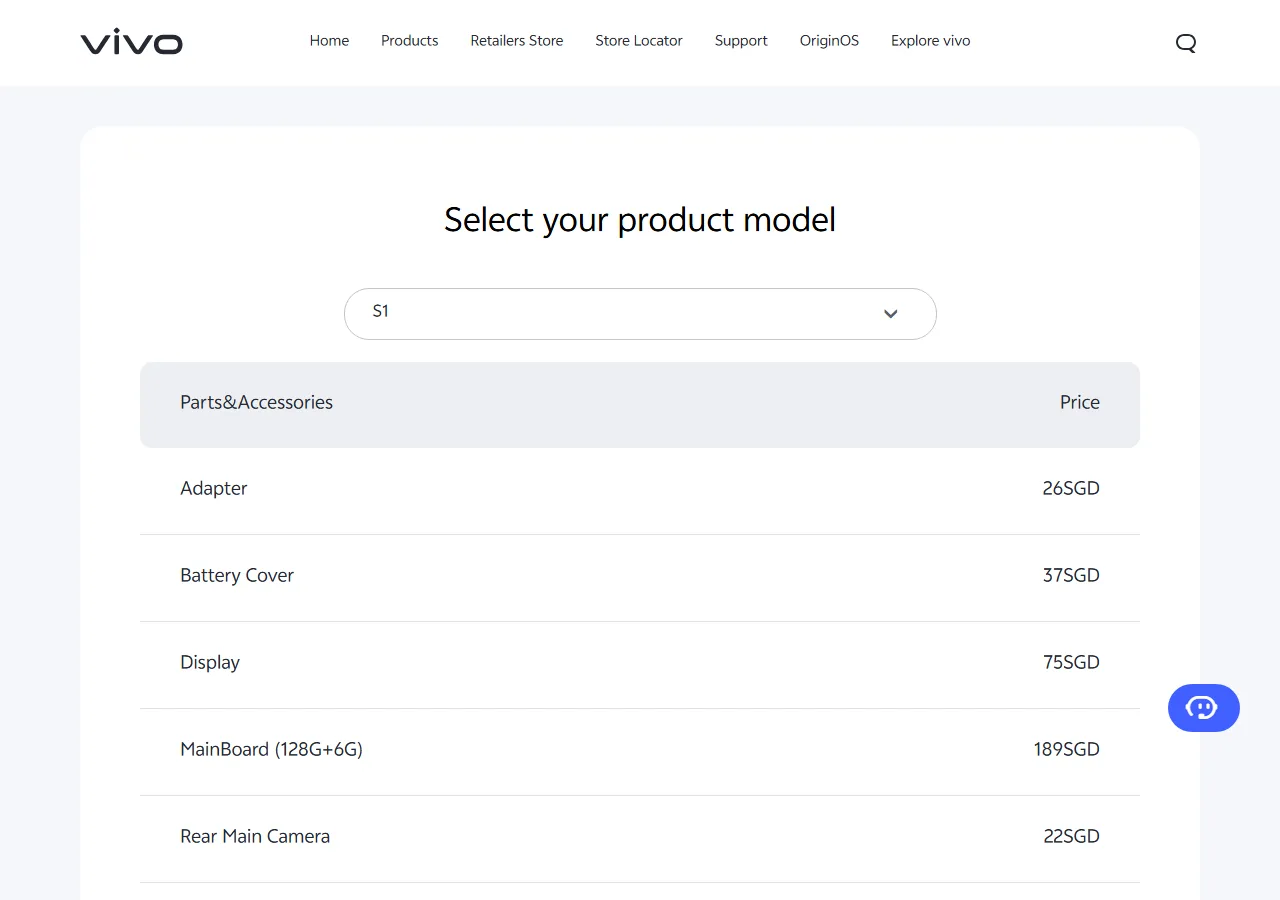Open Store Locator page
Screen dimensions: 1280x900
639,41
